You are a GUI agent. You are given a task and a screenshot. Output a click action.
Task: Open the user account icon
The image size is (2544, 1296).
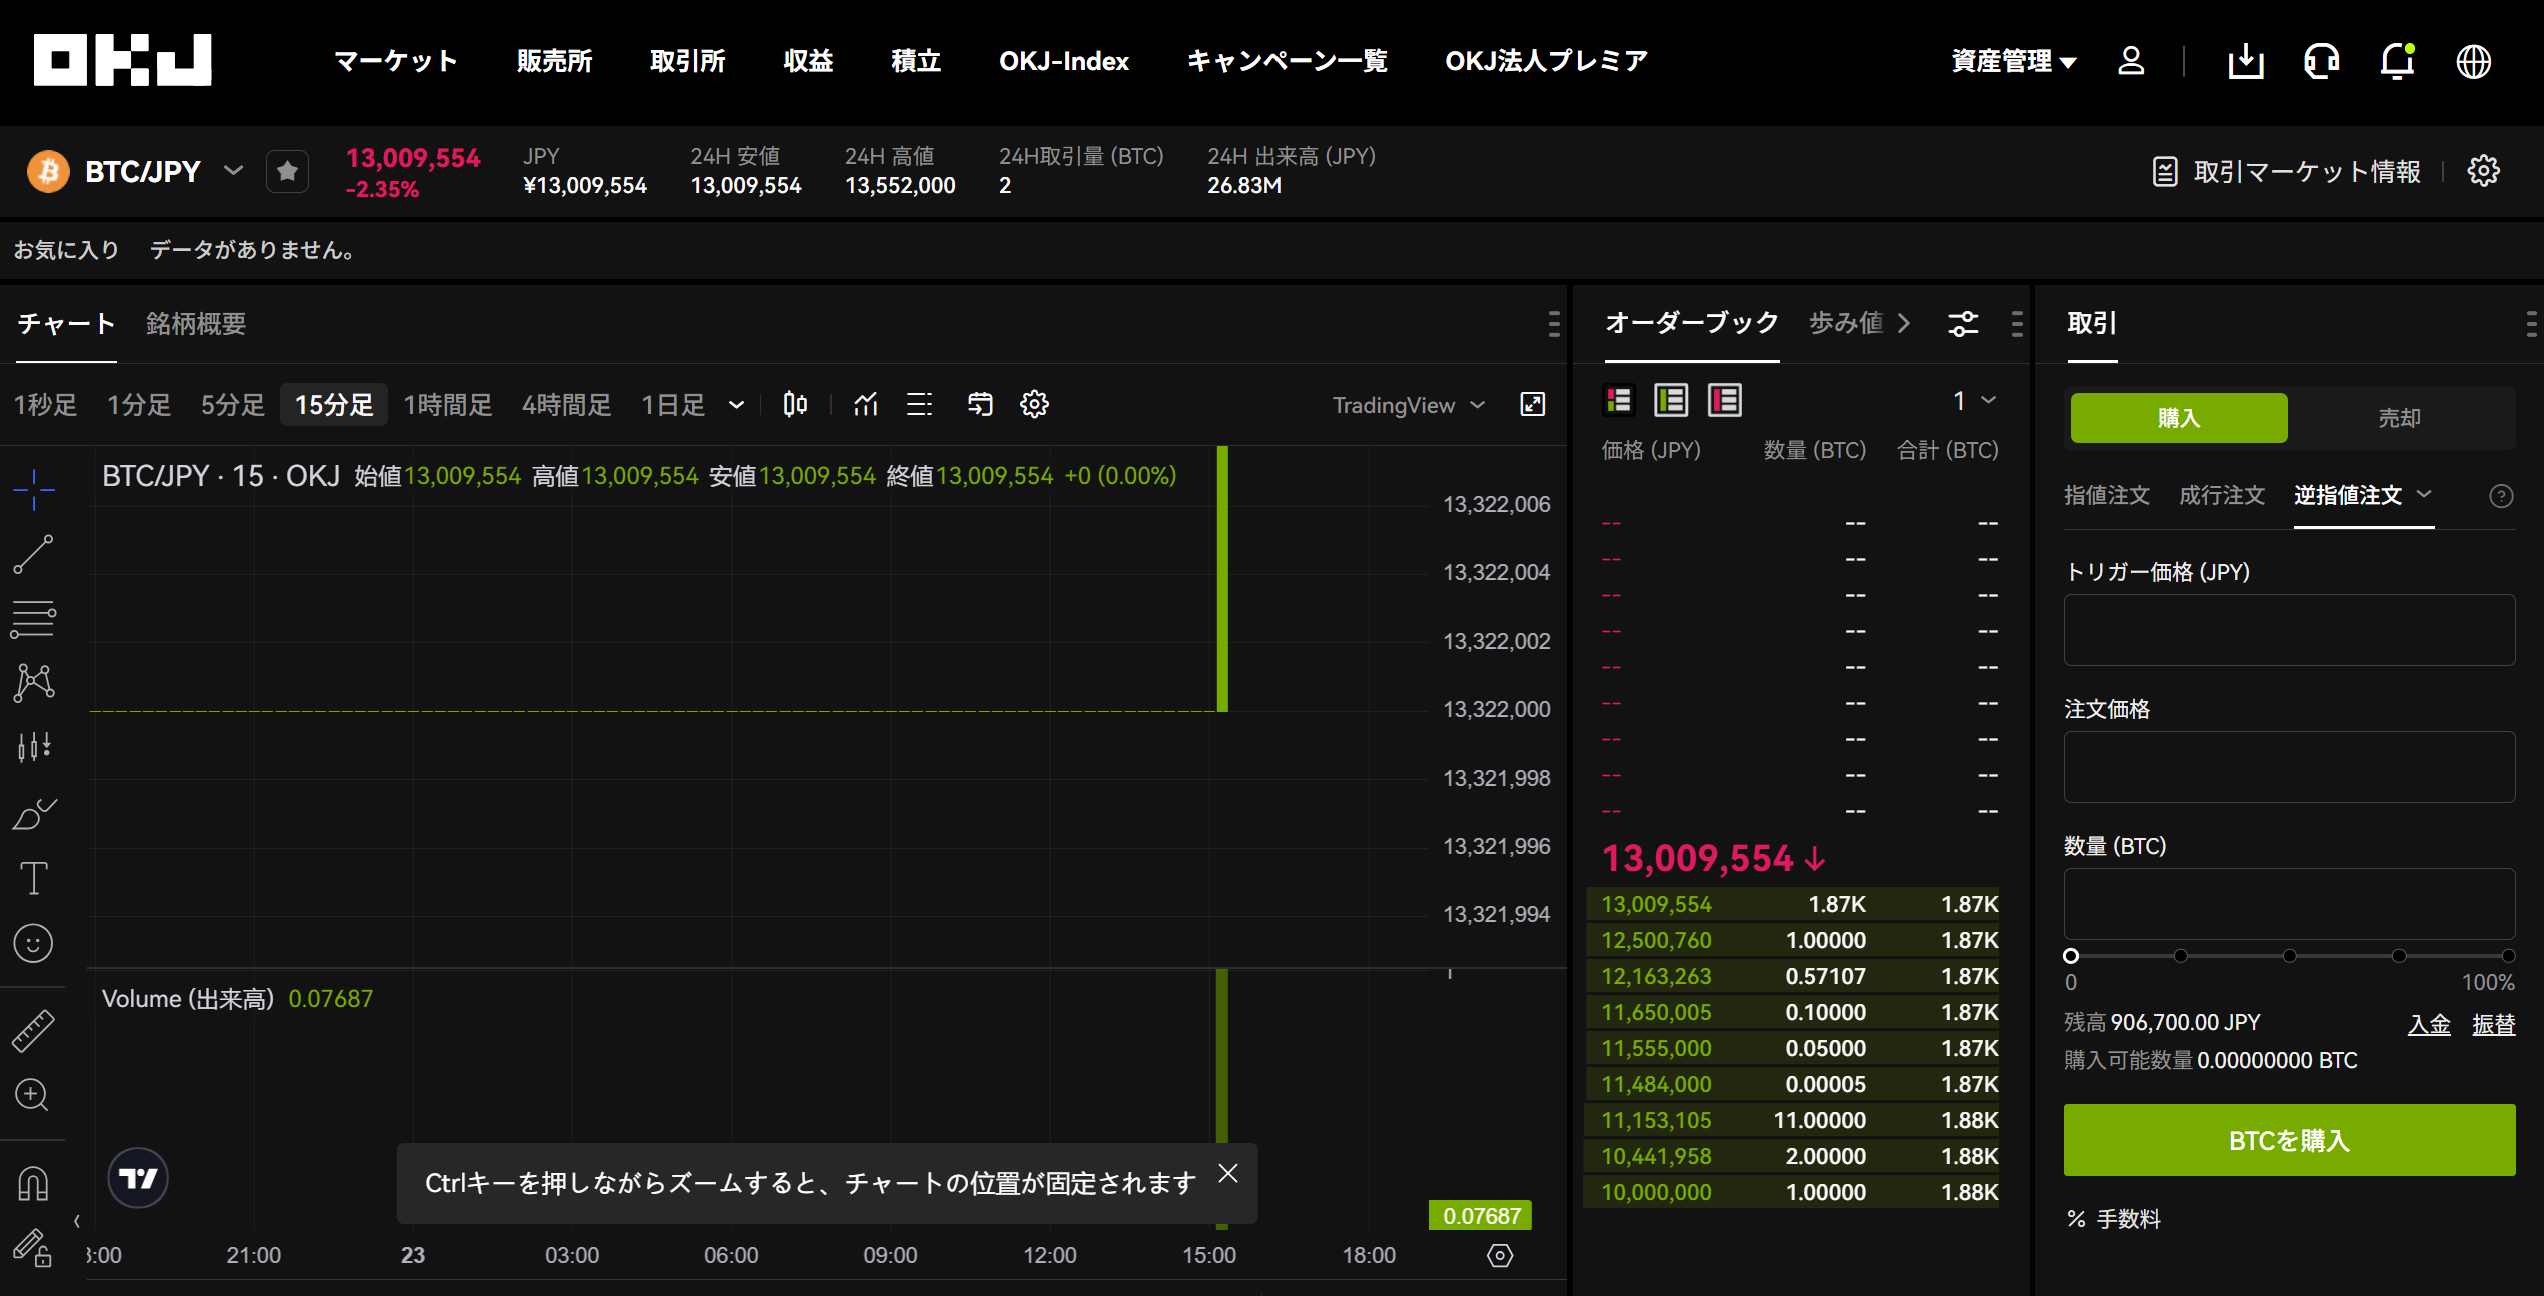[x=2131, y=61]
